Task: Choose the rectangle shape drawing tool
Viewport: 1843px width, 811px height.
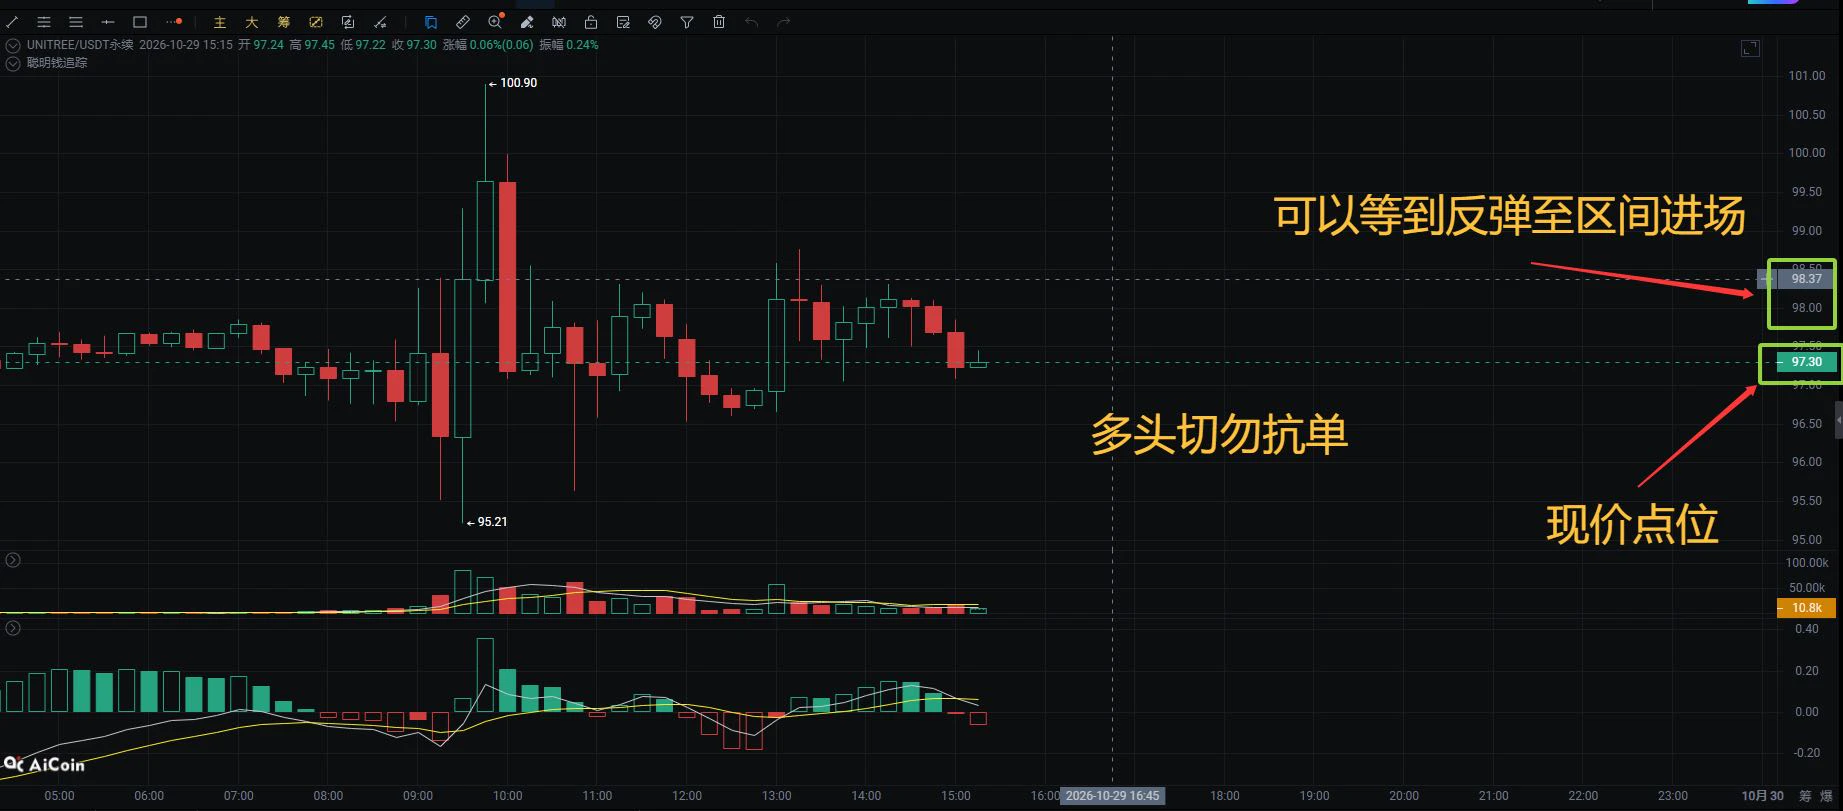Action: click(x=140, y=22)
